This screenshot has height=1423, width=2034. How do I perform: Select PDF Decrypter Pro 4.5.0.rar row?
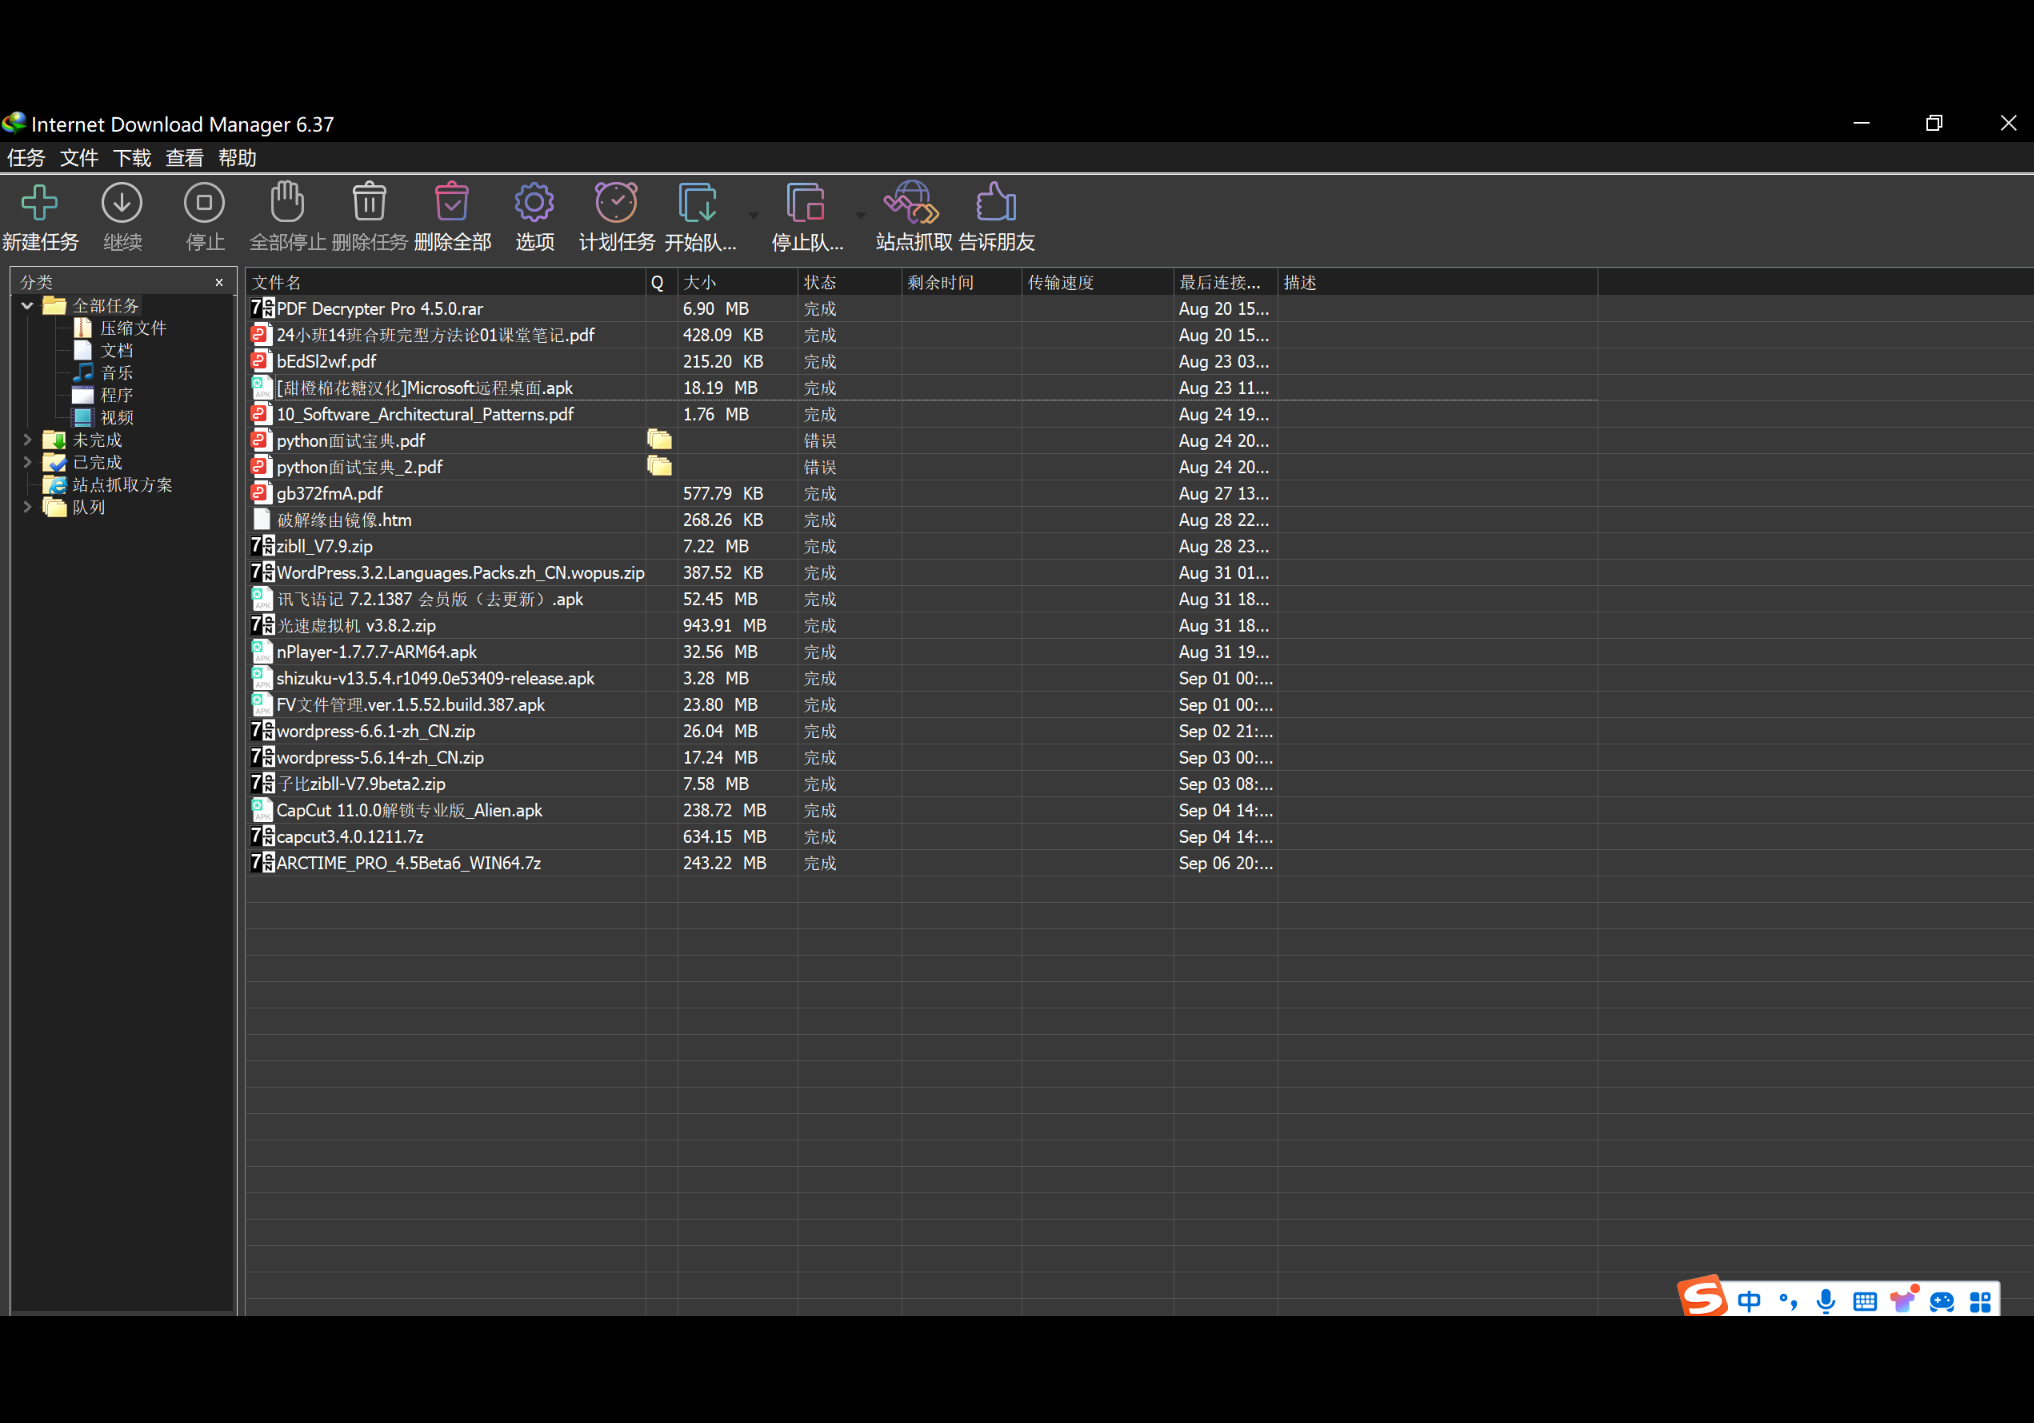pos(921,309)
